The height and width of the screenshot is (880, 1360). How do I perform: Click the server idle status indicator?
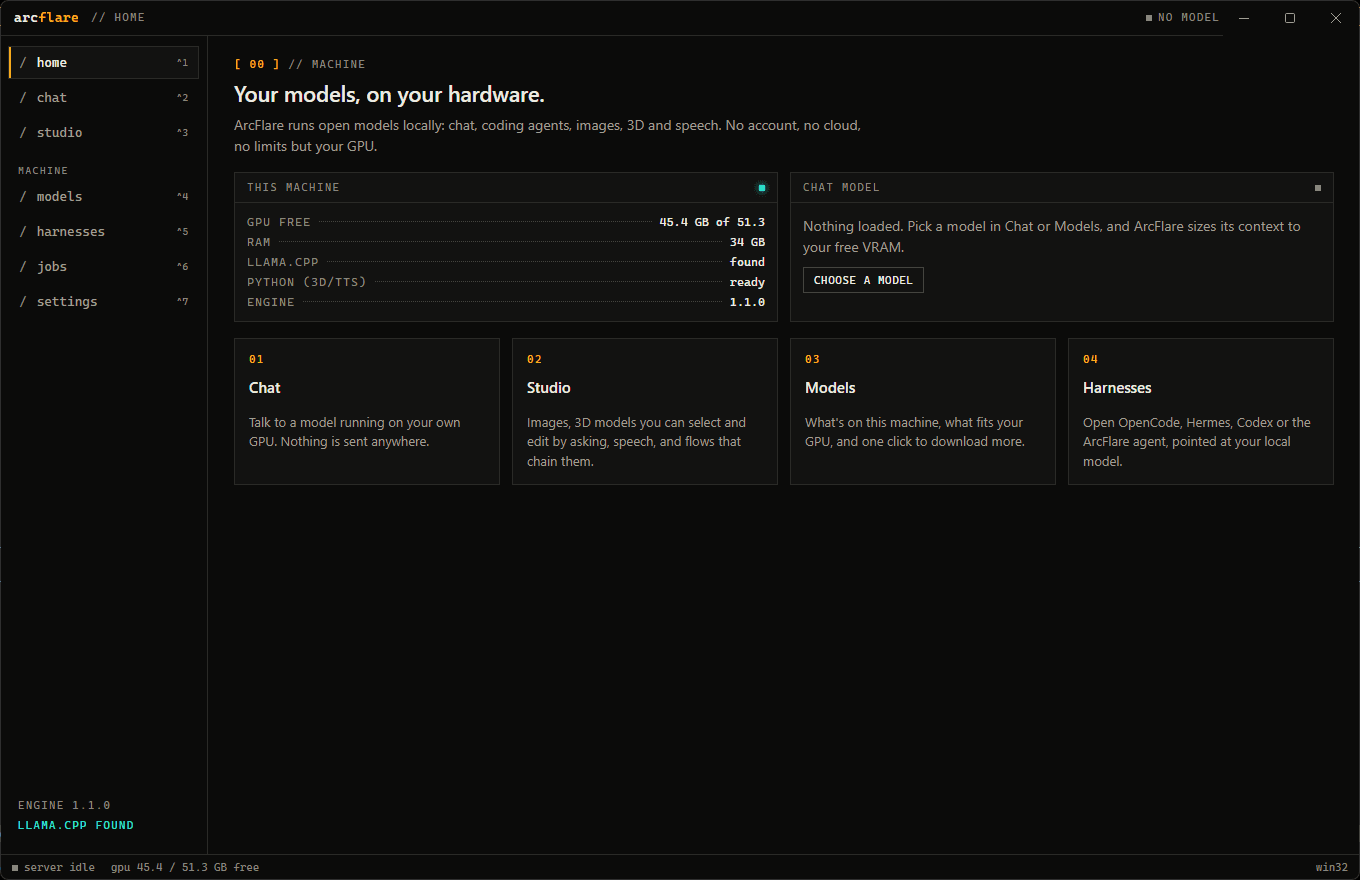(x=53, y=867)
